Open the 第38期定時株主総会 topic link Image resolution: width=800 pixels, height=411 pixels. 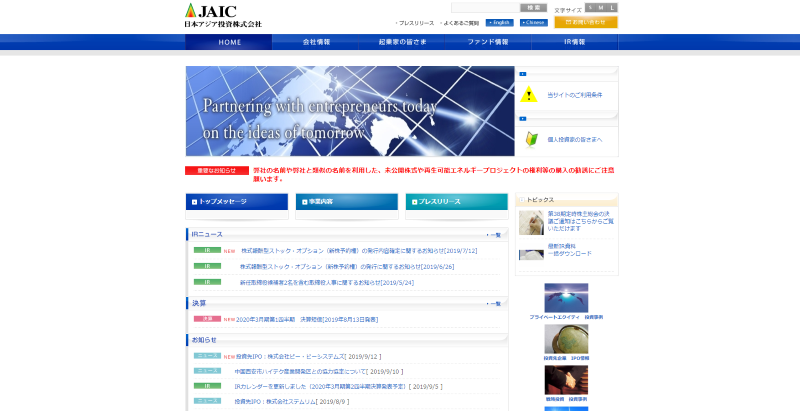[581, 221]
